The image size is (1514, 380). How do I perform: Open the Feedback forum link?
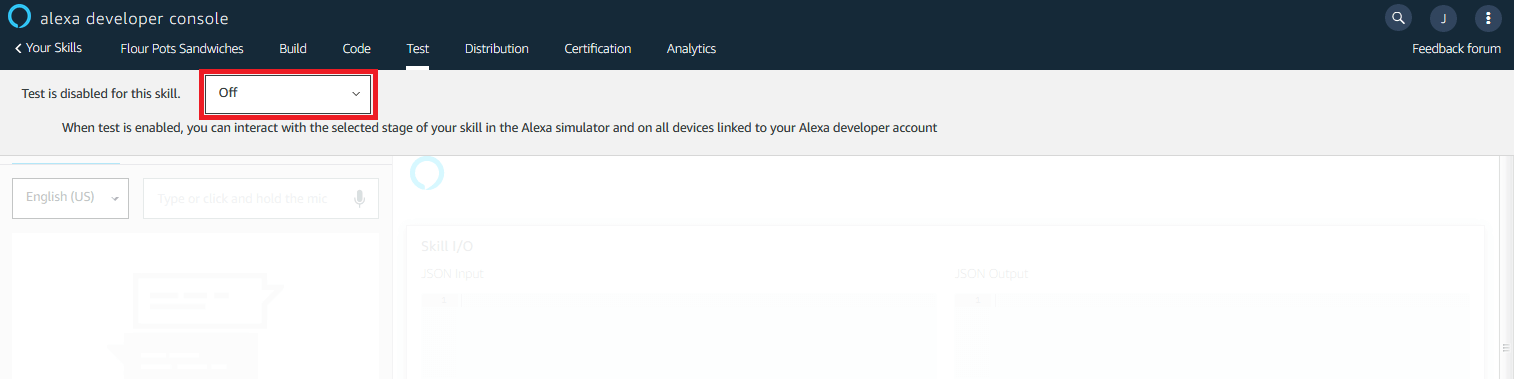(x=1456, y=48)
